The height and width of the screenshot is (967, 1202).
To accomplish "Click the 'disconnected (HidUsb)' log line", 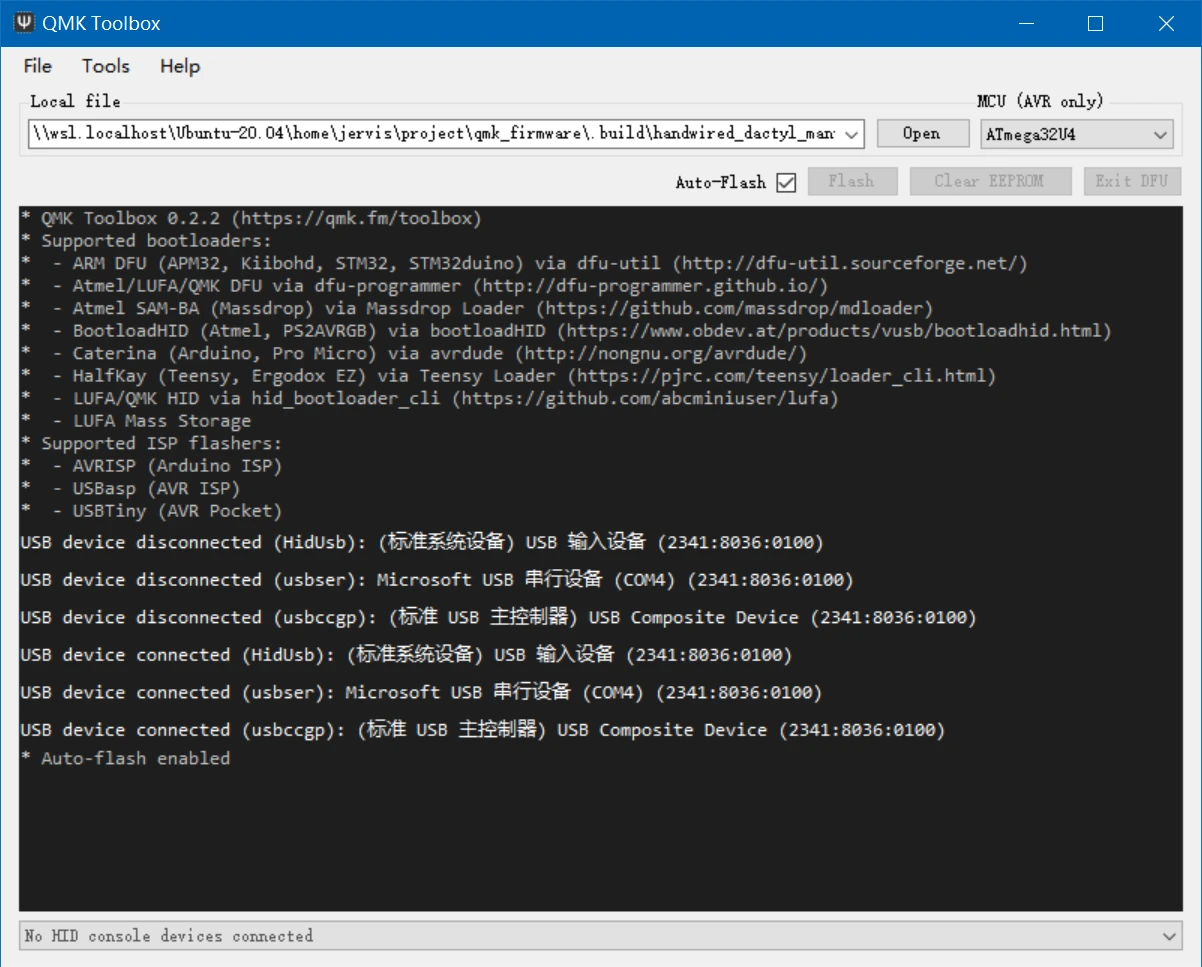I will pyautogui.click(x=422, y=542).
